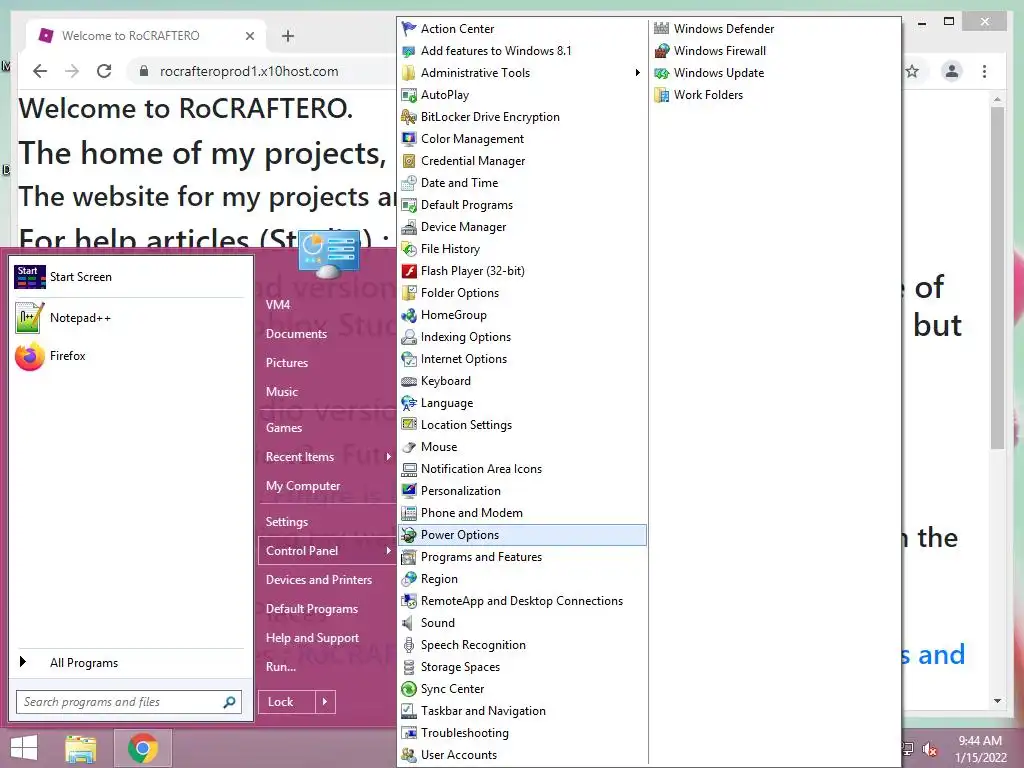Open Pictures in start menu
The image size is (1024, 768).
(287, 362)
